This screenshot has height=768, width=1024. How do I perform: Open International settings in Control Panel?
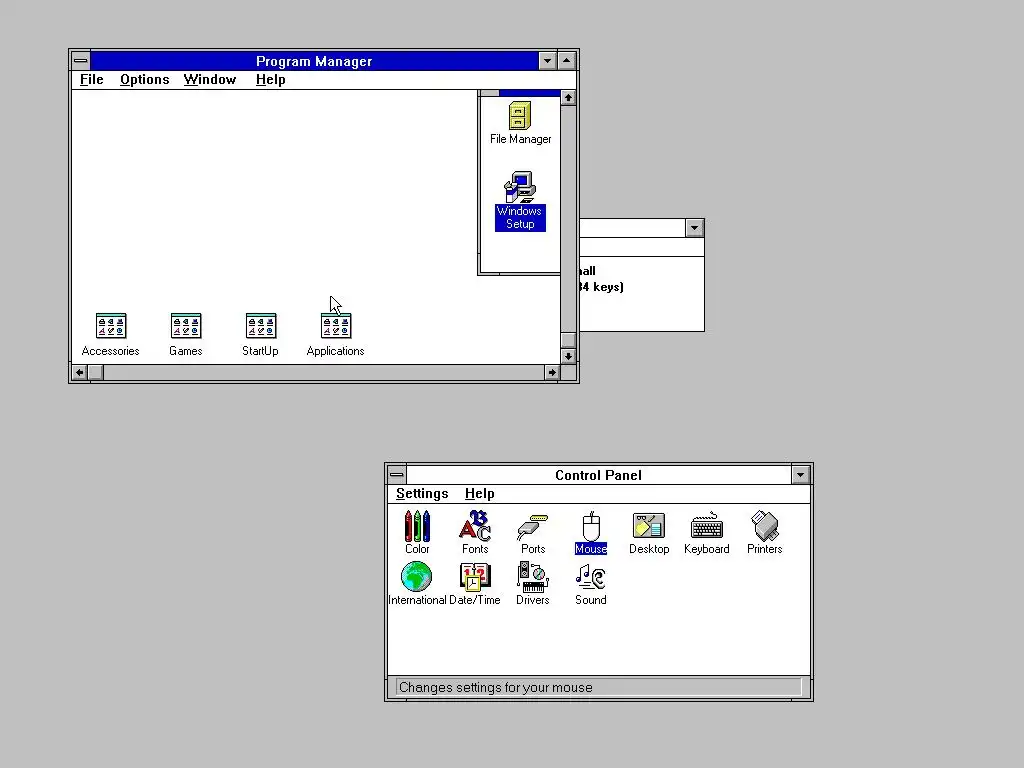[417, 584]
